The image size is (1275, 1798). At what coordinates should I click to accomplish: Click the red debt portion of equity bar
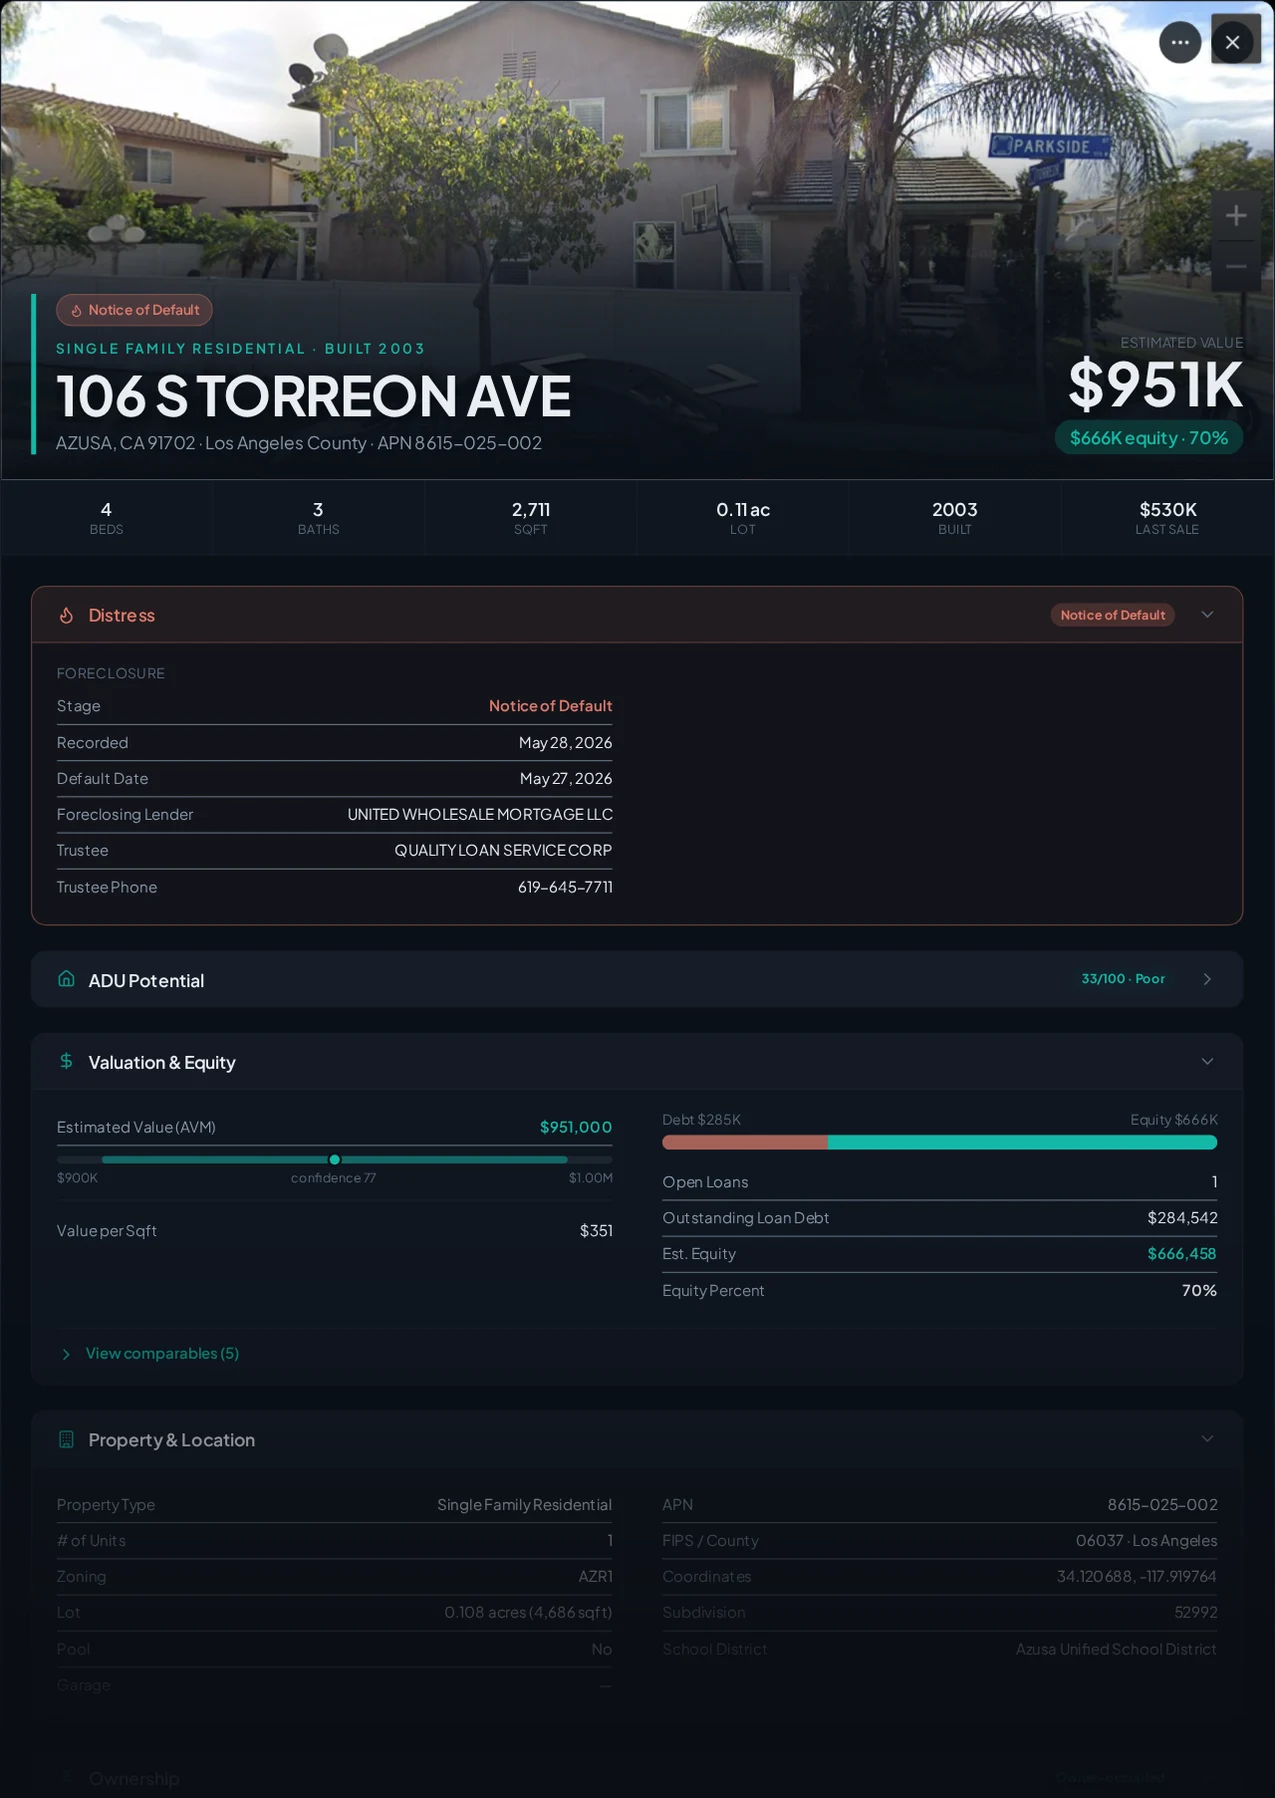(744, 1142)
